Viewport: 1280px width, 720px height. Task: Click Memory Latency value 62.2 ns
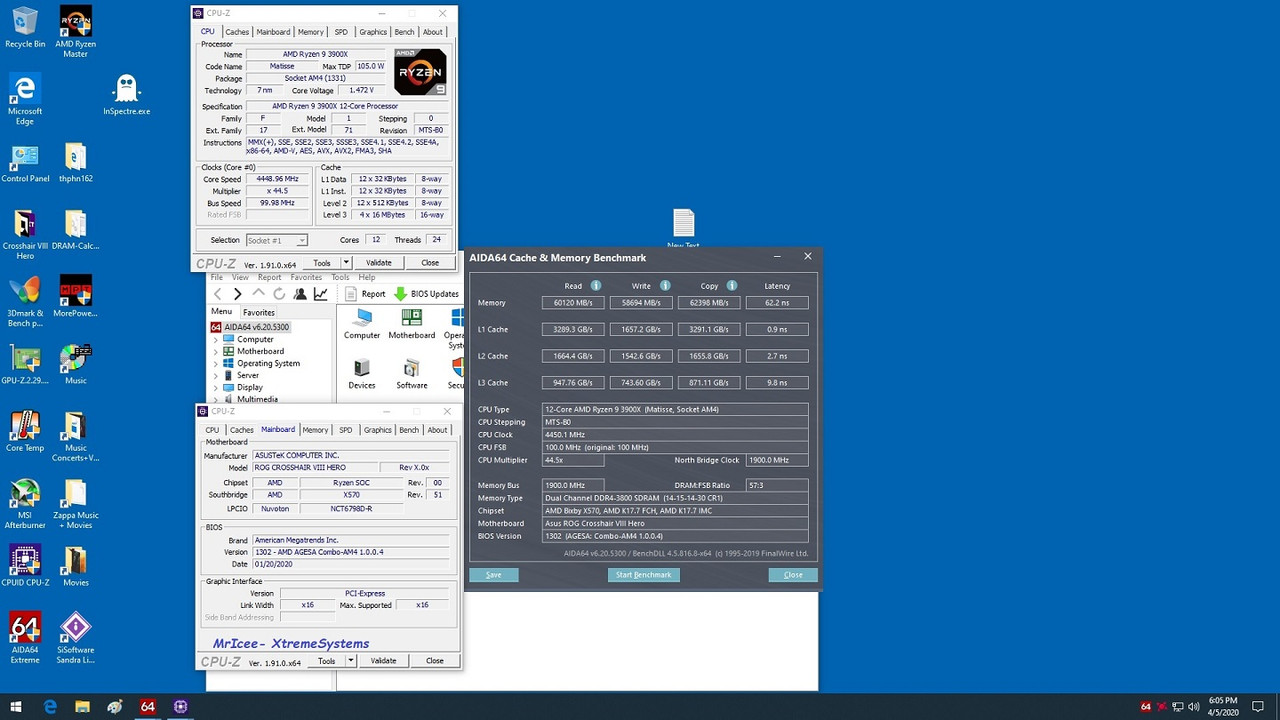click(x=777, y=303)
